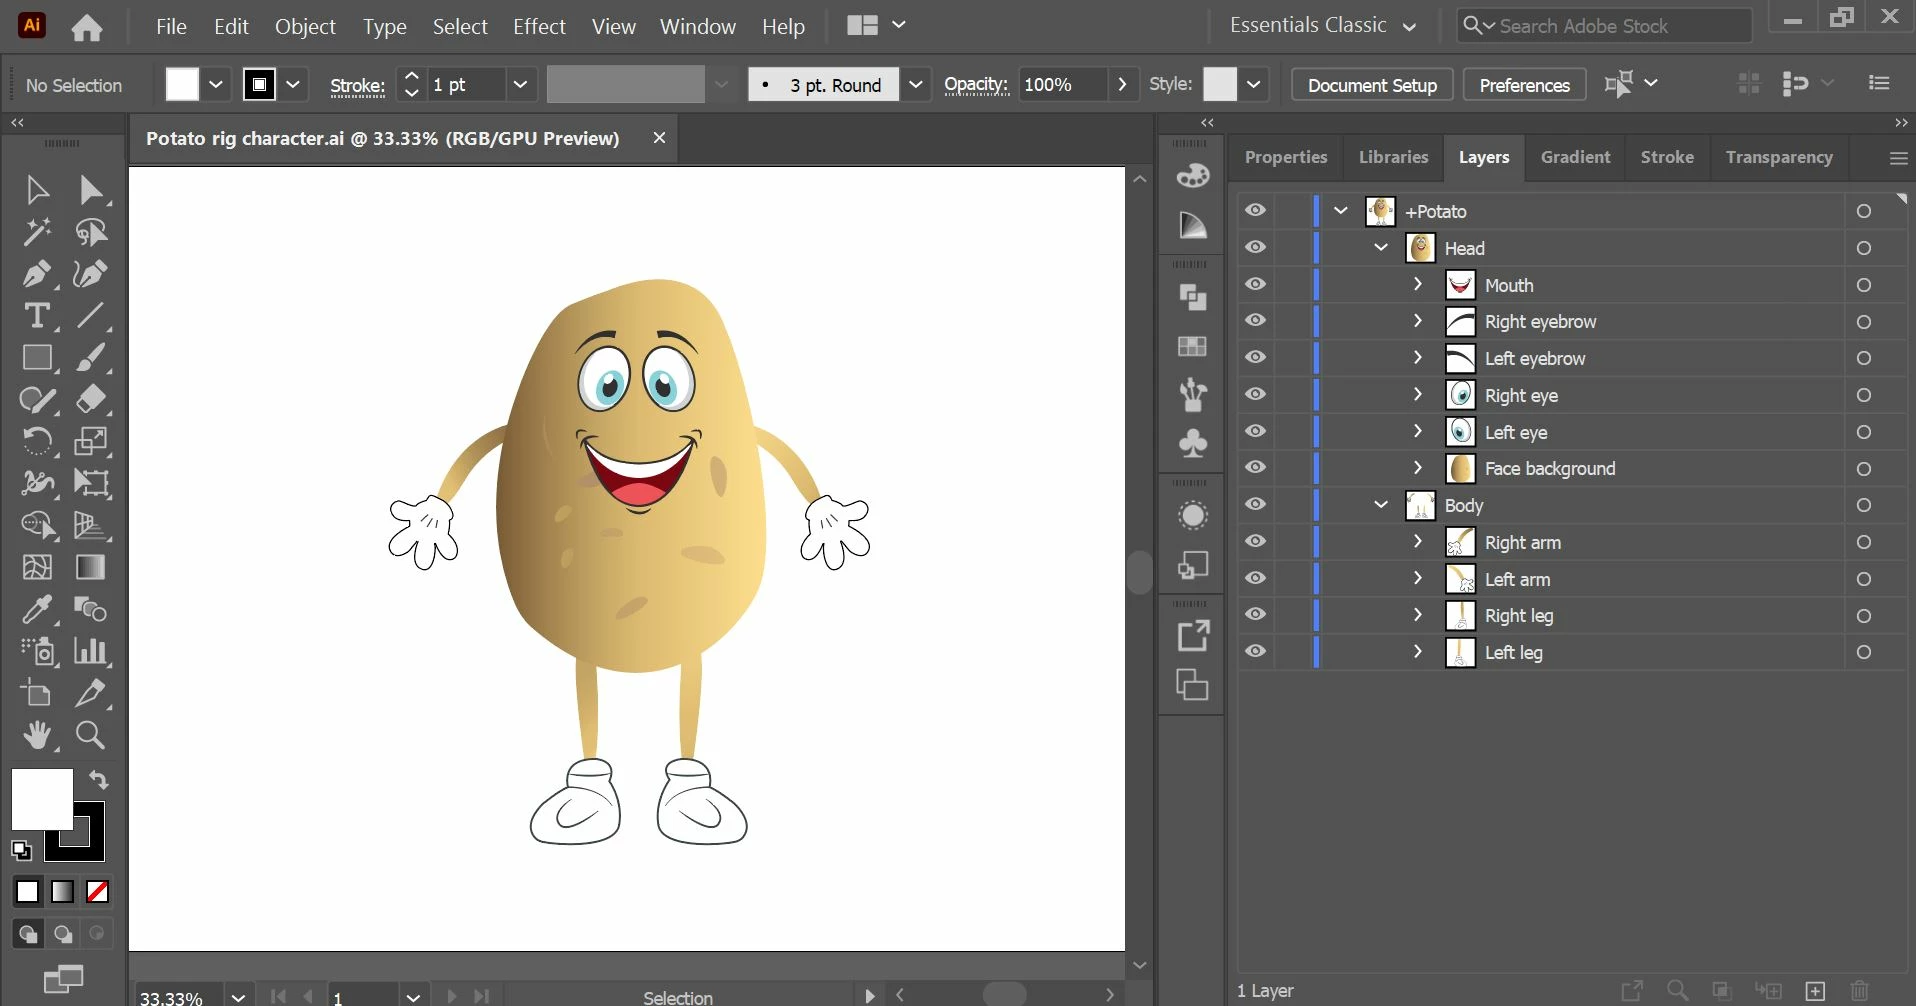
Task: Open the Effect menu
Action: [539, 27]
